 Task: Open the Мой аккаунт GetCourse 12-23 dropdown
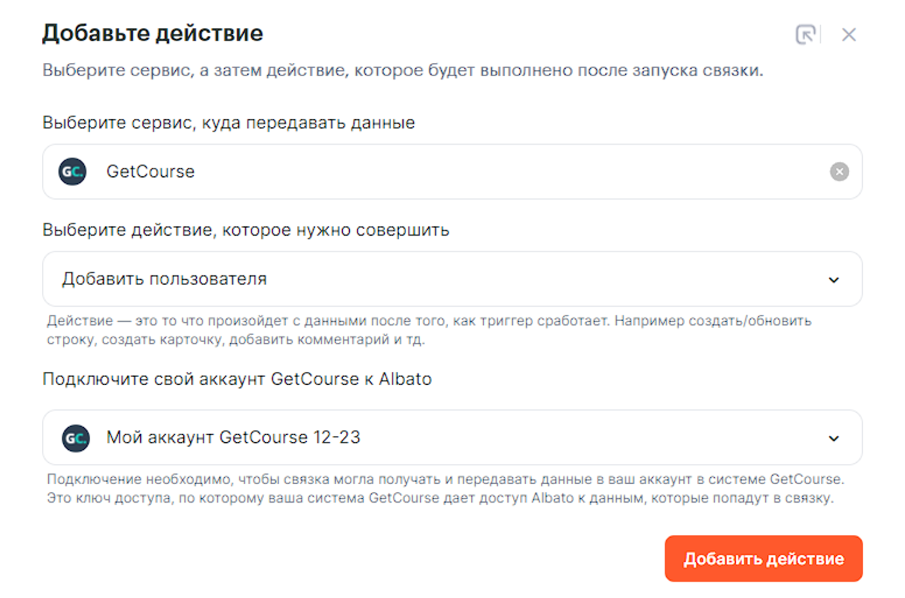click(452, 437)
